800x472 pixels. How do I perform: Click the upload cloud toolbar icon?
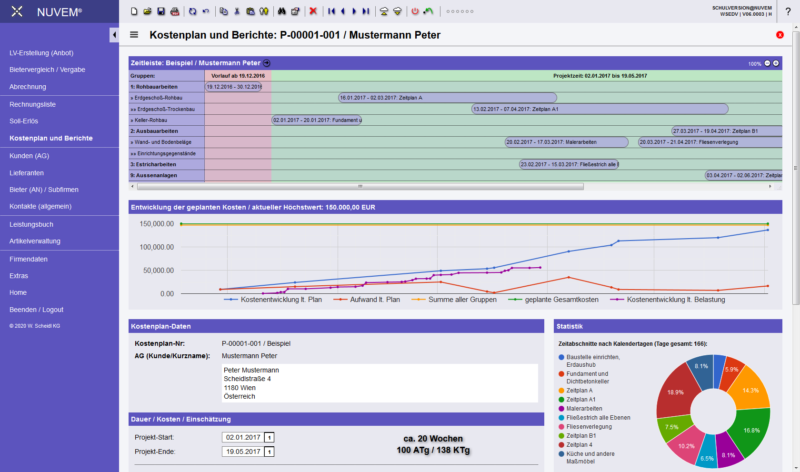[384, 11]
